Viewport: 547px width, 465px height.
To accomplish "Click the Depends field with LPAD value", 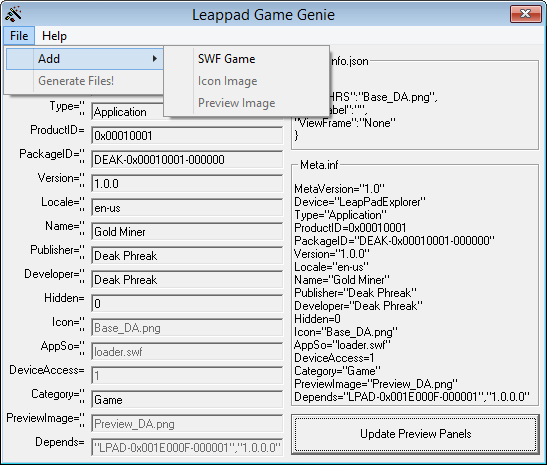I will 187,448.
